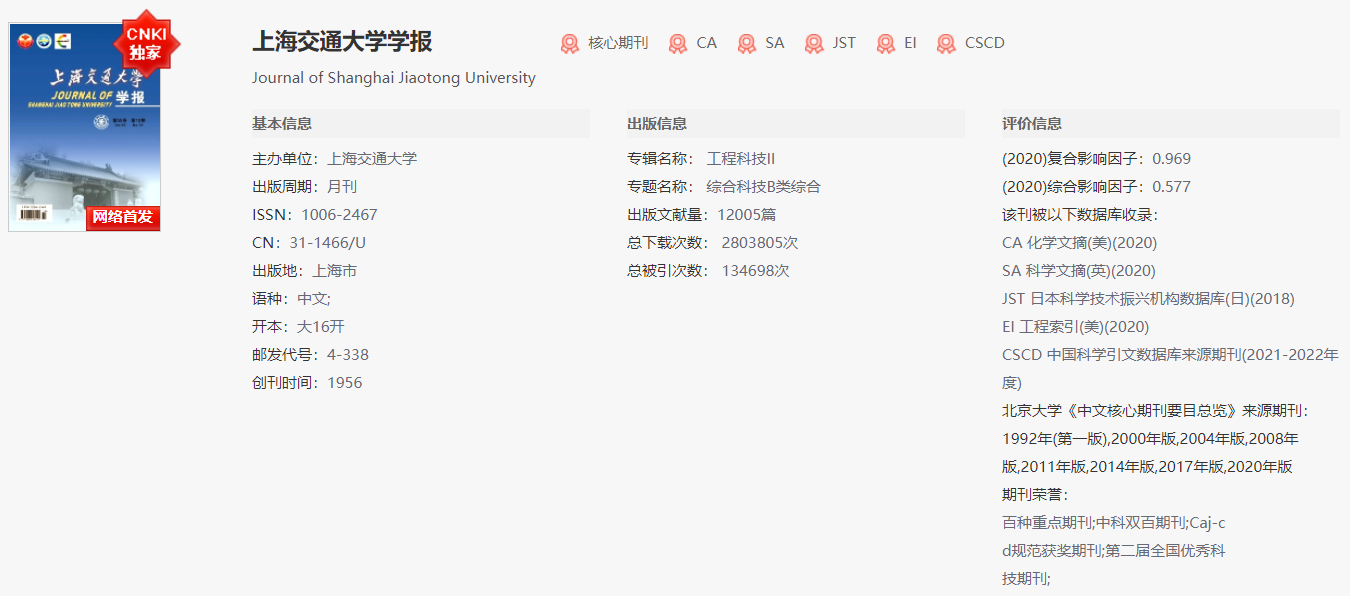Click the 复合影响因子 0.969 line

tap(1097, 159)
